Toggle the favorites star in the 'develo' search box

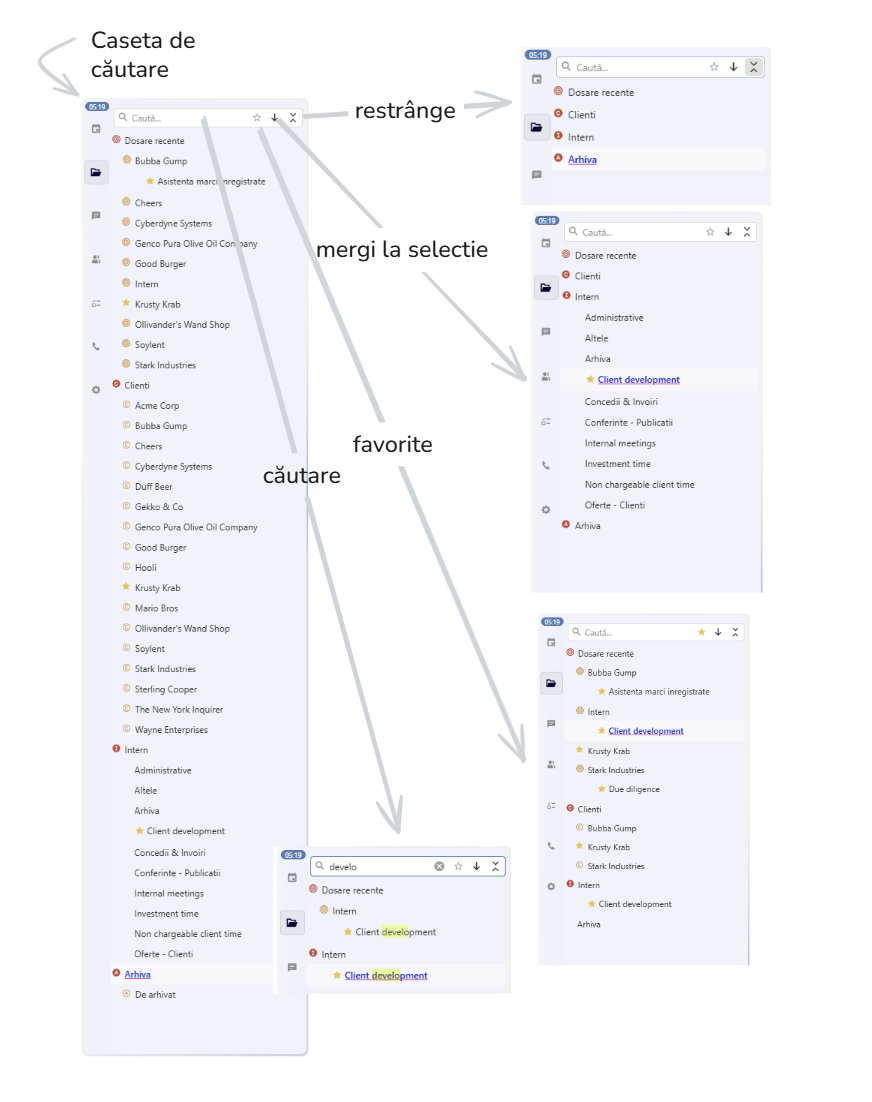pos(458,866)
